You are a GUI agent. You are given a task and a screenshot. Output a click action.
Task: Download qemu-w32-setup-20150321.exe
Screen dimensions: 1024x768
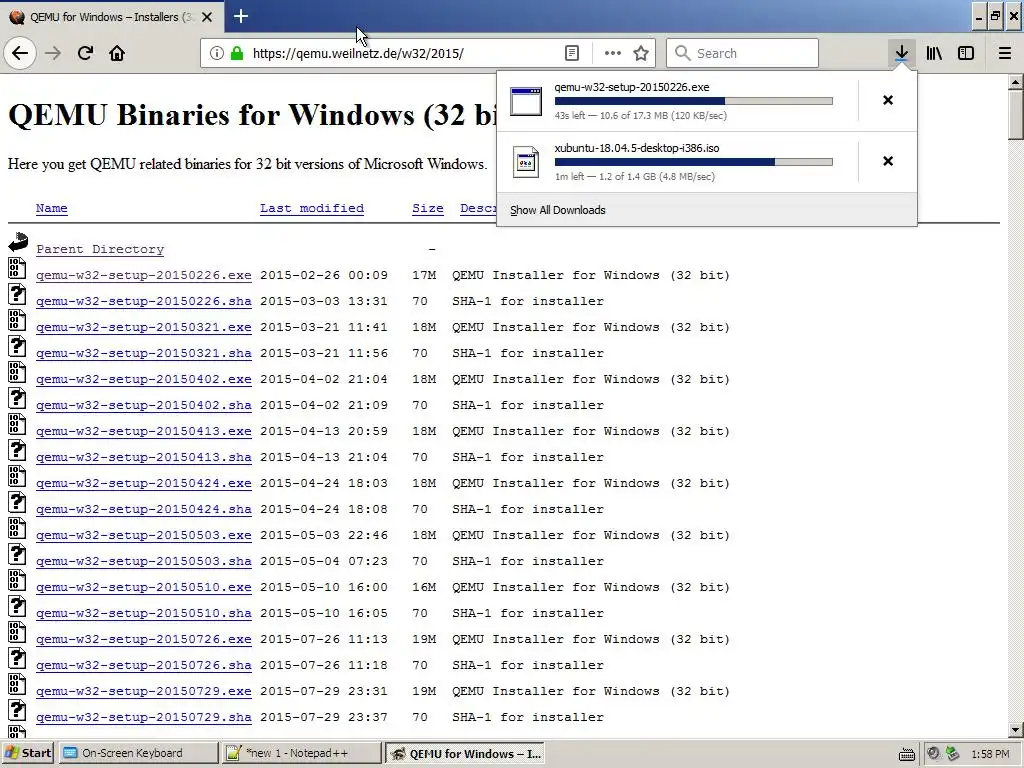tap(144, 327)
